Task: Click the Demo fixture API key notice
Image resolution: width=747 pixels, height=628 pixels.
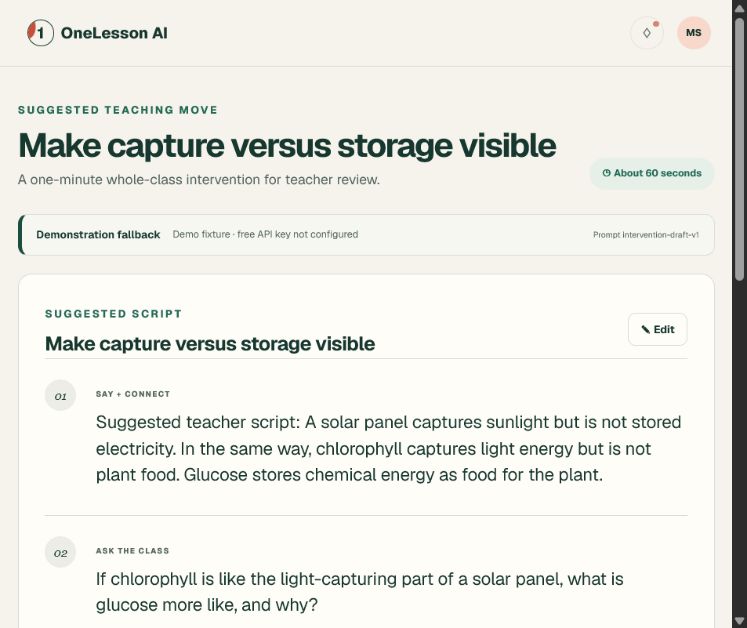Action: pos(265,234)
